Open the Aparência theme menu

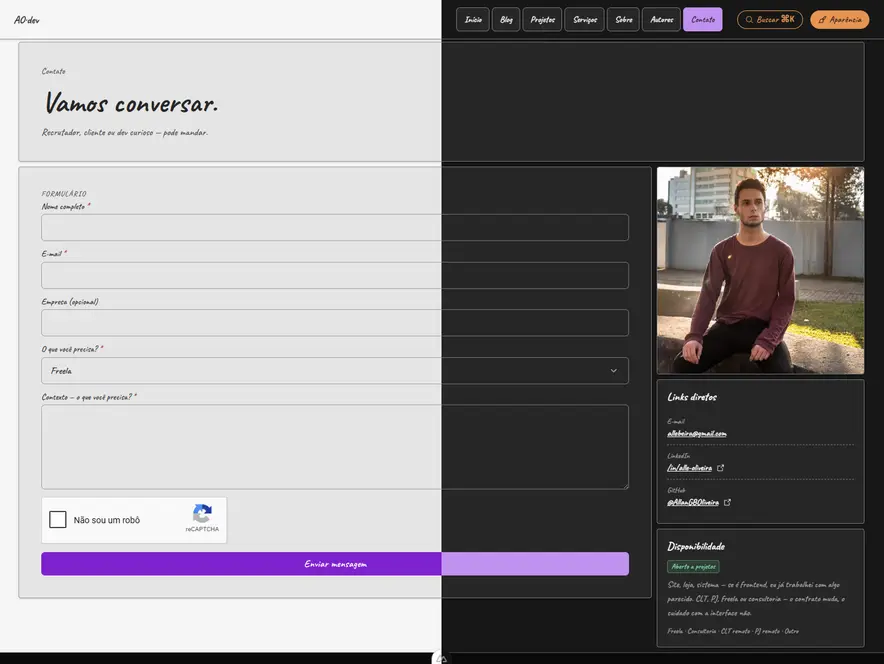839,20
